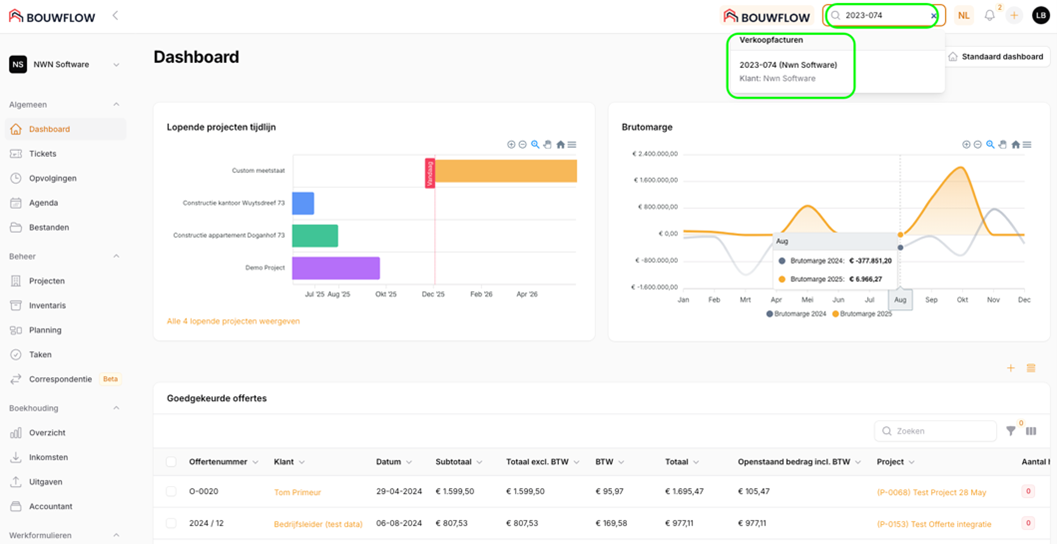
Task: Open the Brutomarge chart hamburger menu
Action: point(1027,145)
